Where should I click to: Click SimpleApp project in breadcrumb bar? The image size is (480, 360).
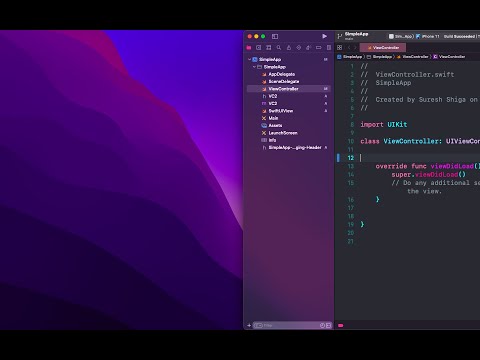click(350, 57)
